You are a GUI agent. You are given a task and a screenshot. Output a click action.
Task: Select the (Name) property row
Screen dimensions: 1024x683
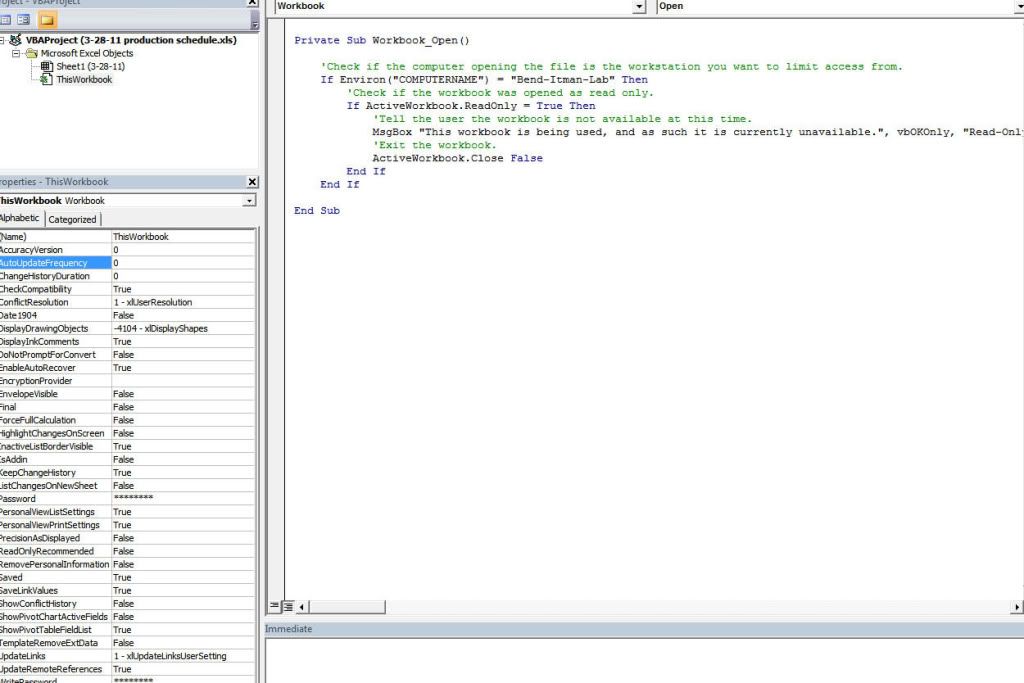pos(127,237)
